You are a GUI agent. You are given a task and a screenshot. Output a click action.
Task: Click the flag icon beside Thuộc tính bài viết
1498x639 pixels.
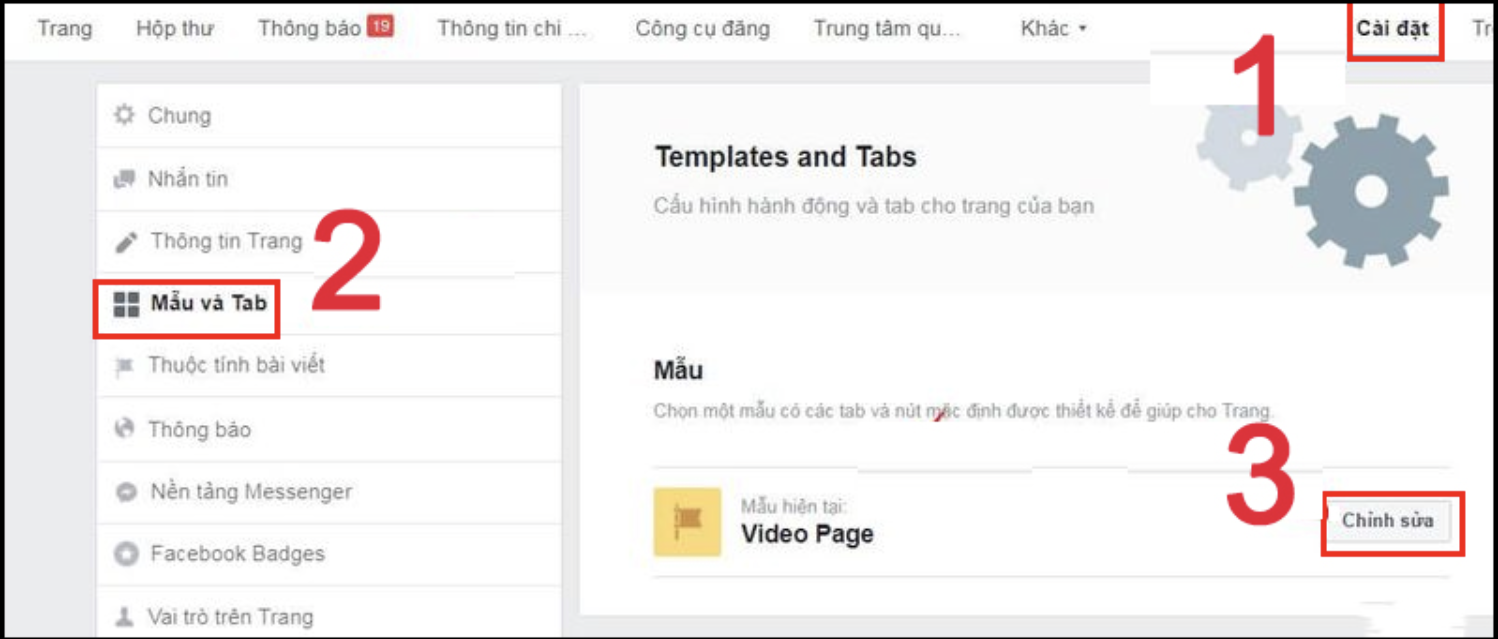[126, 366]
